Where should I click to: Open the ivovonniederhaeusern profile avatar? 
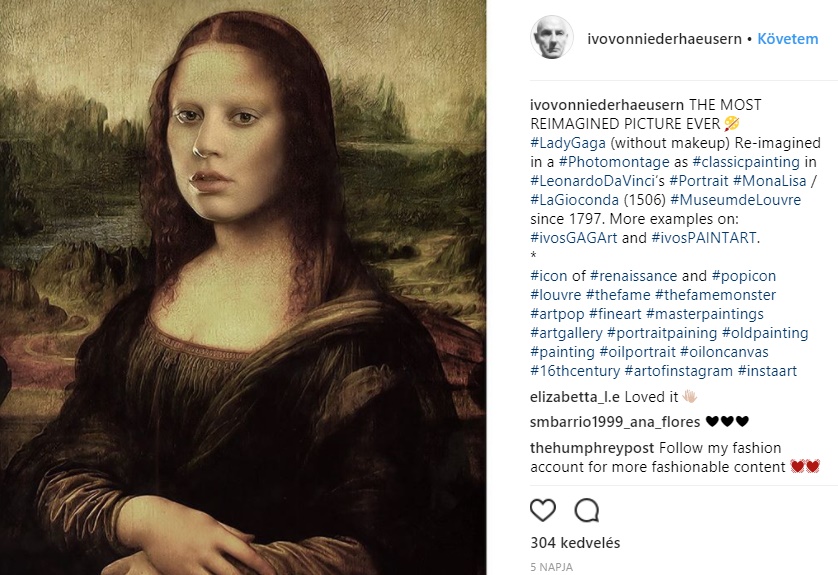click(551, 38)
